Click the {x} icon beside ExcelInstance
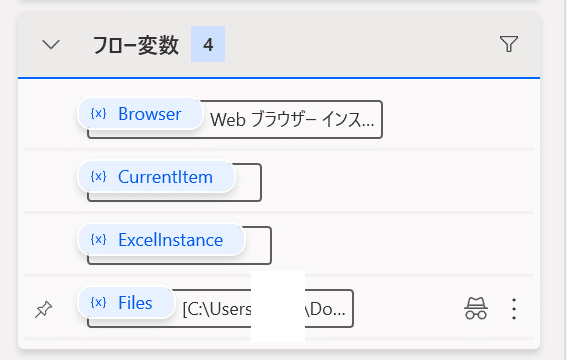 point(98,240)
